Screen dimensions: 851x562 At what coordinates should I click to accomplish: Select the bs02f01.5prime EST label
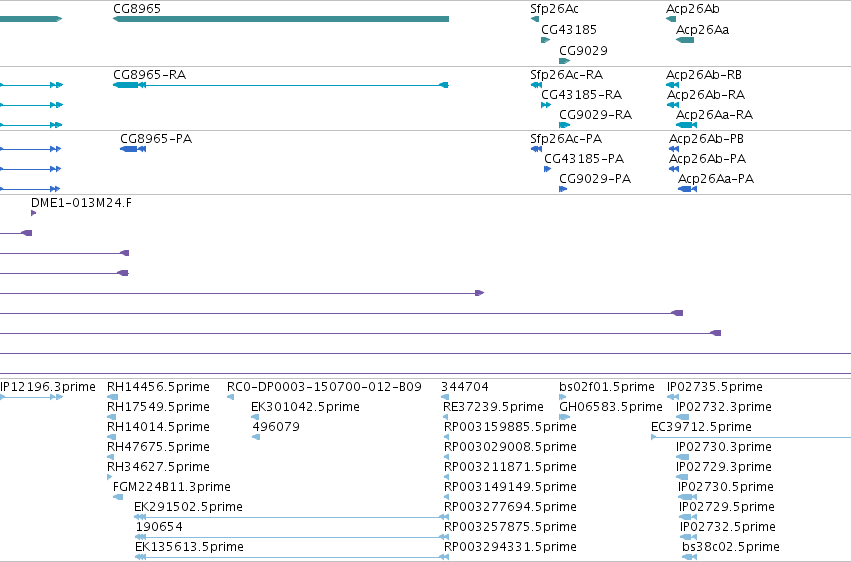coord(607,387)
